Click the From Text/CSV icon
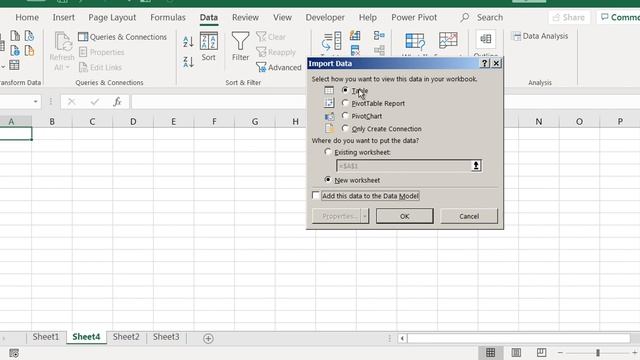Image resolution: width=640 pixels, height=360 pixels. point(15,36)
